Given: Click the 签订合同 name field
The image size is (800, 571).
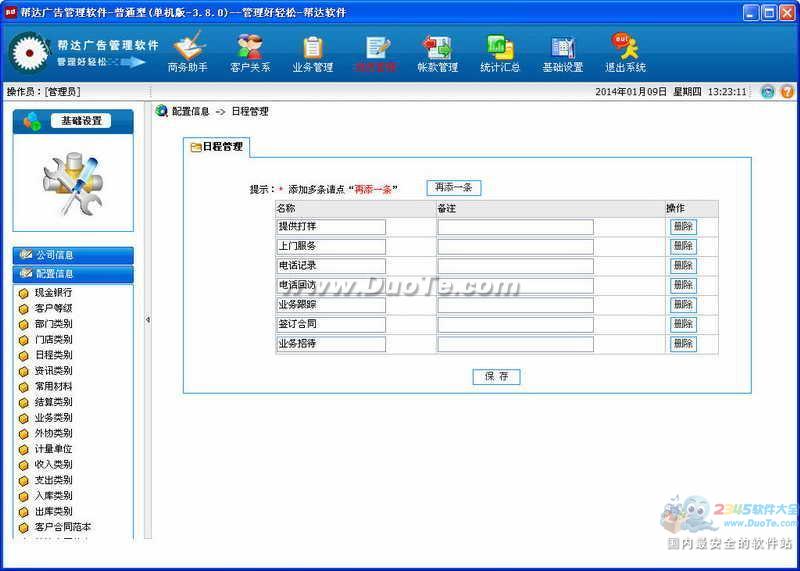Looking at the screenshot, I should pos(331,324).
